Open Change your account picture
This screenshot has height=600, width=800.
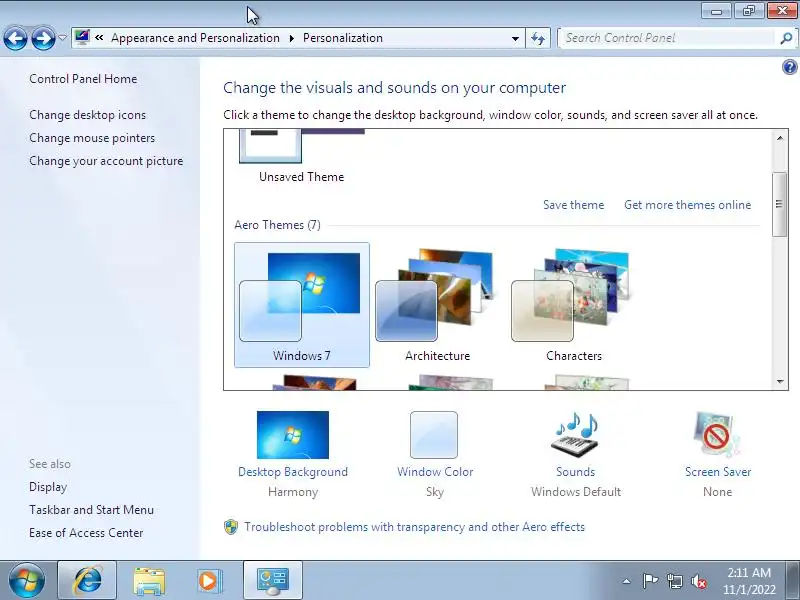point(106,161)
